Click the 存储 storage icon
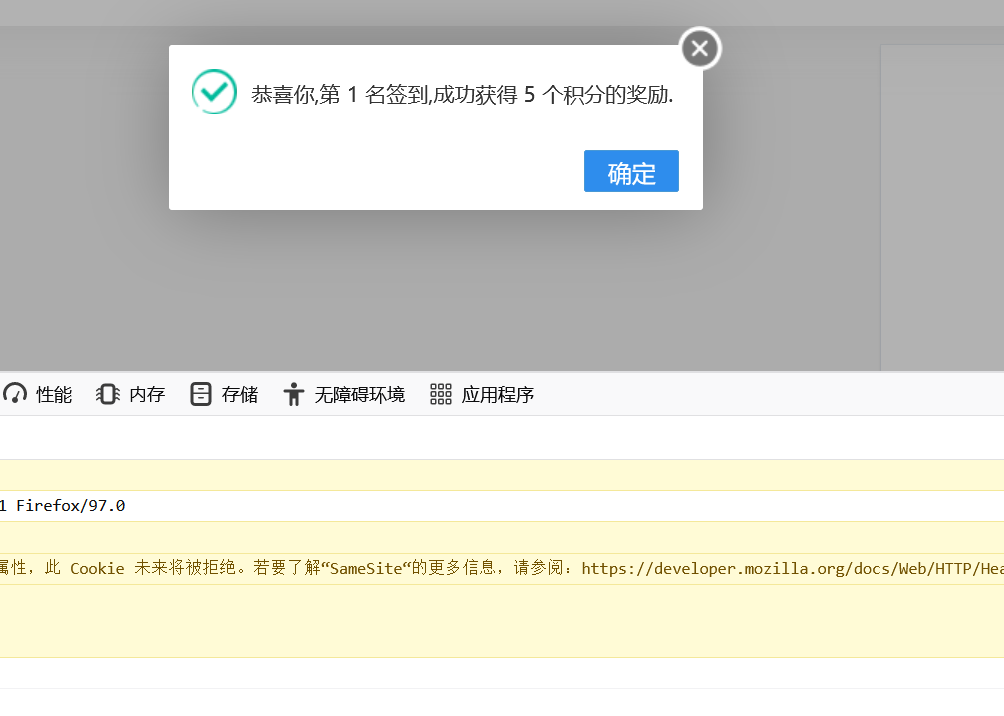1004x716 pixels. click(201, 395)
